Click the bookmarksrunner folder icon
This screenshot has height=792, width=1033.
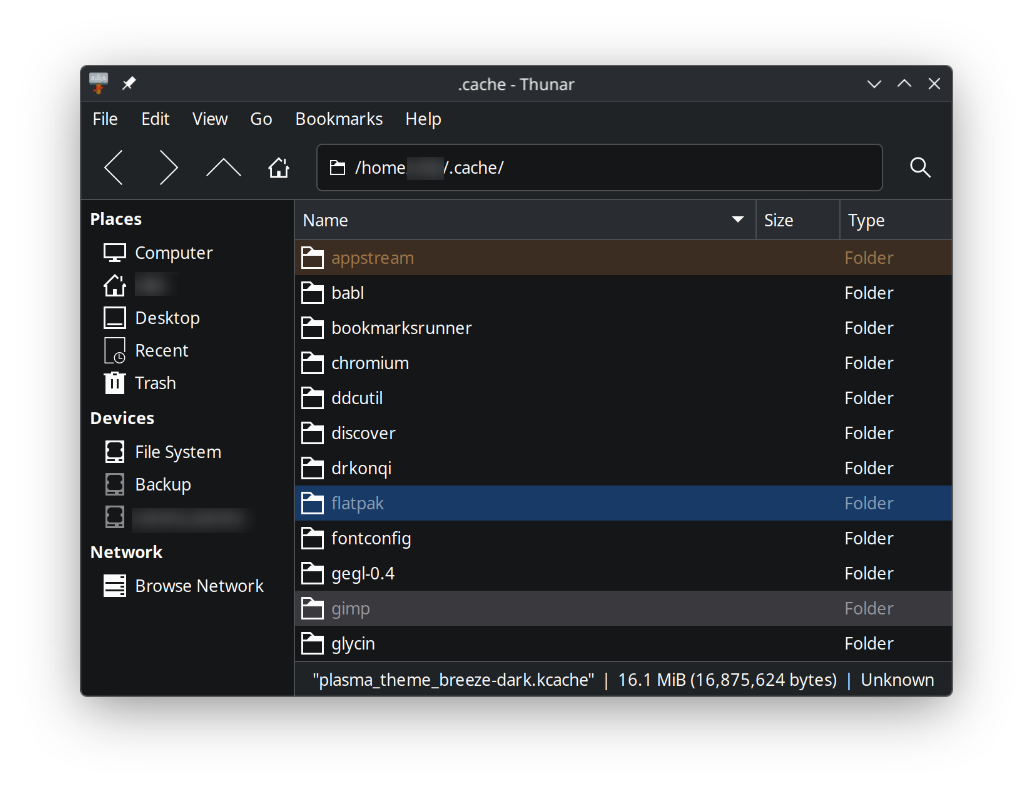(x=312, y=327)
